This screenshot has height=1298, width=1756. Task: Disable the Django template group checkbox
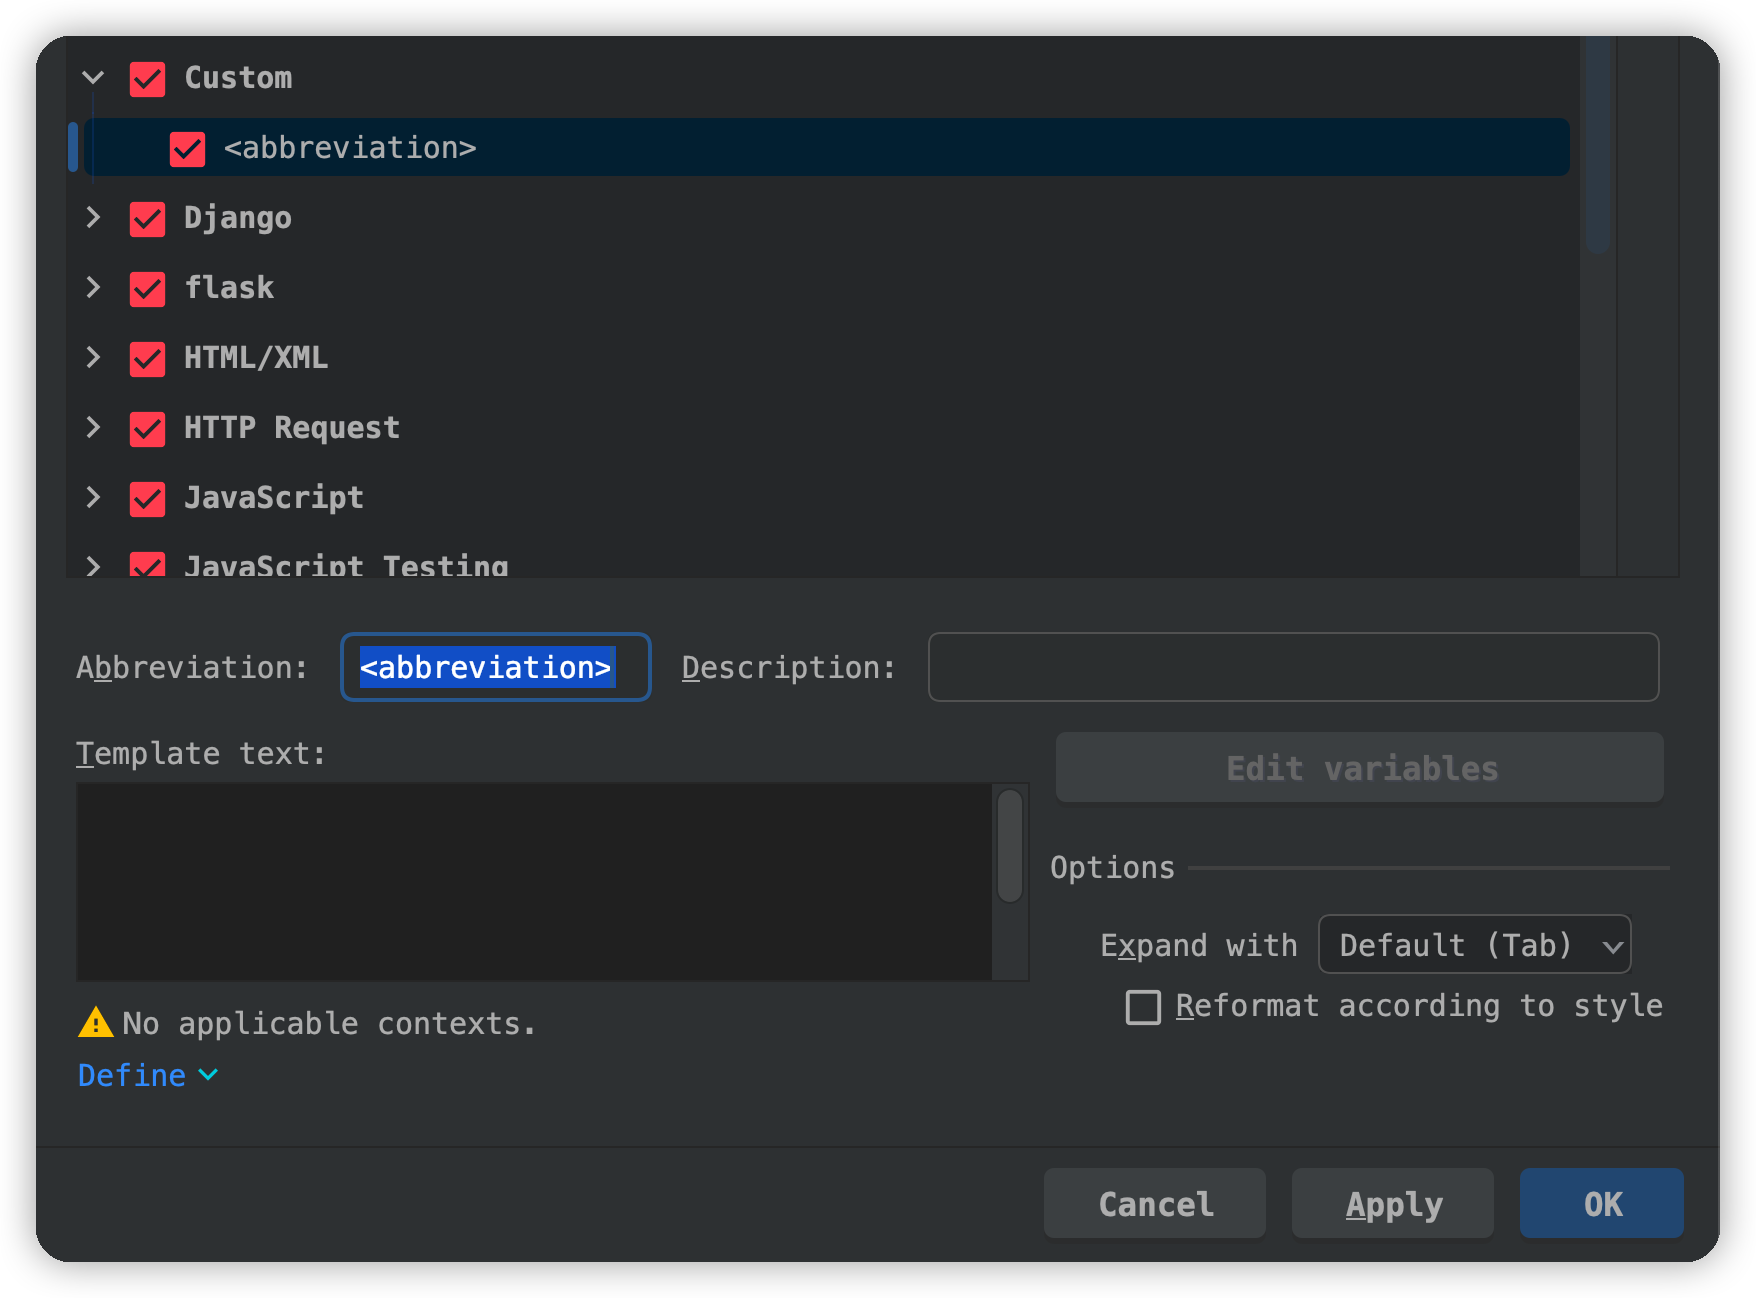(148, 219)
